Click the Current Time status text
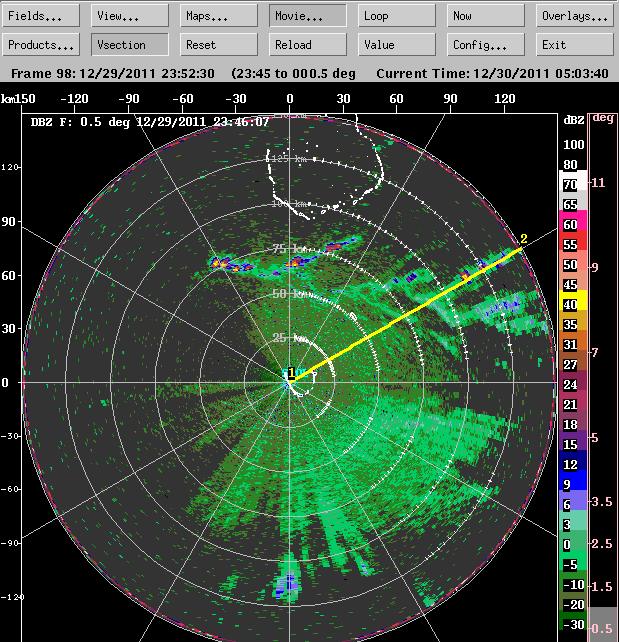 coord(492,74)
